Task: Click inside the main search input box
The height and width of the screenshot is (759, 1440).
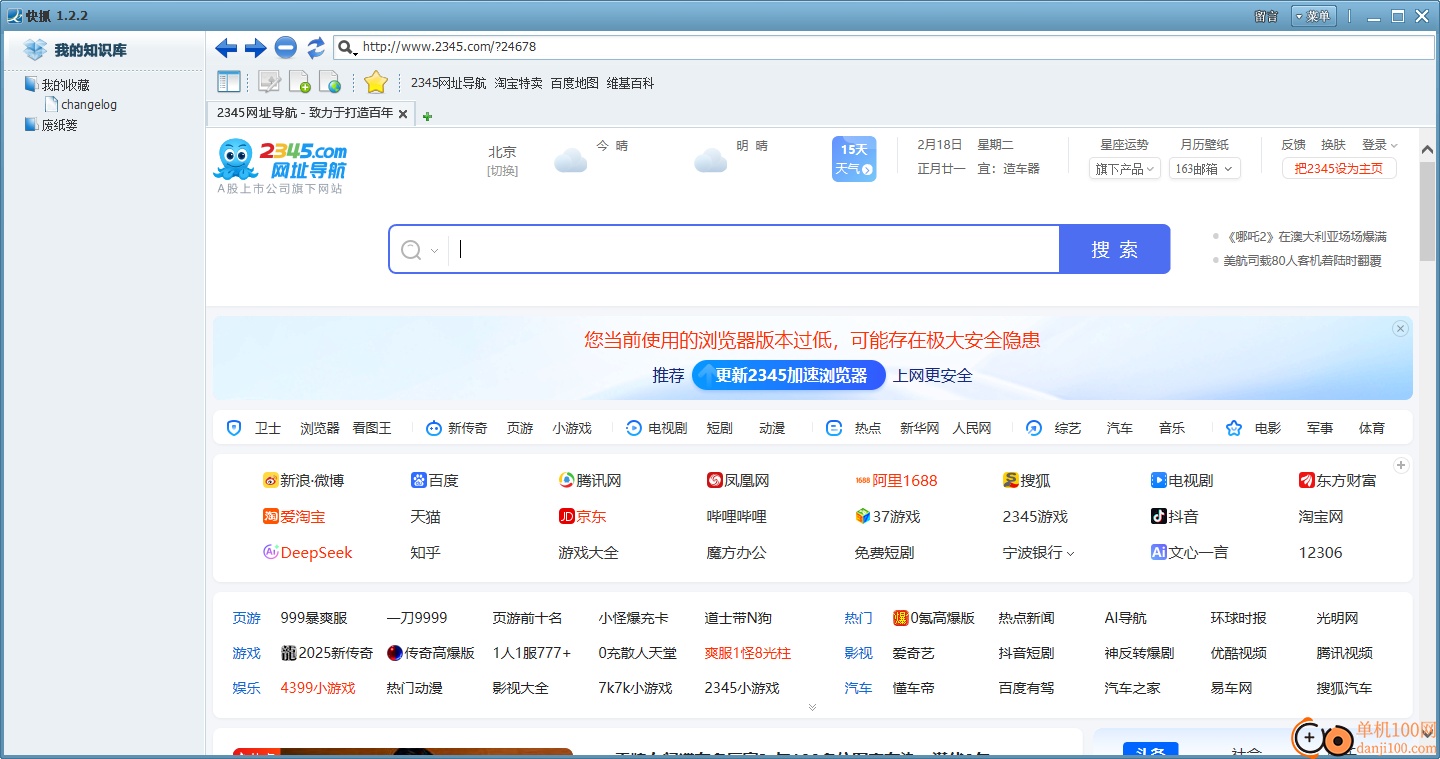Action: pyautogui.click(x=754, y=249)
